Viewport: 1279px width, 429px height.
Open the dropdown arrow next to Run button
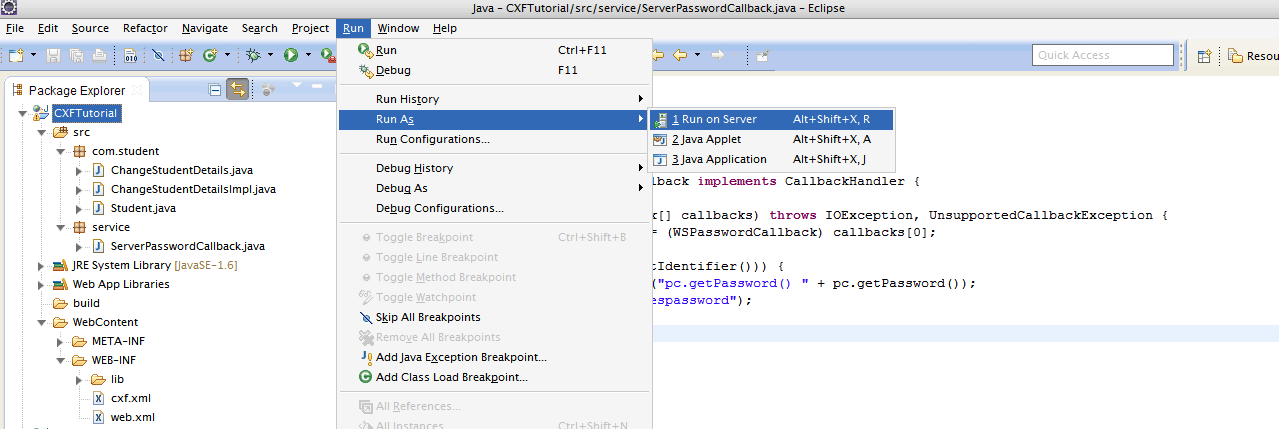click(x=308, y=55)
